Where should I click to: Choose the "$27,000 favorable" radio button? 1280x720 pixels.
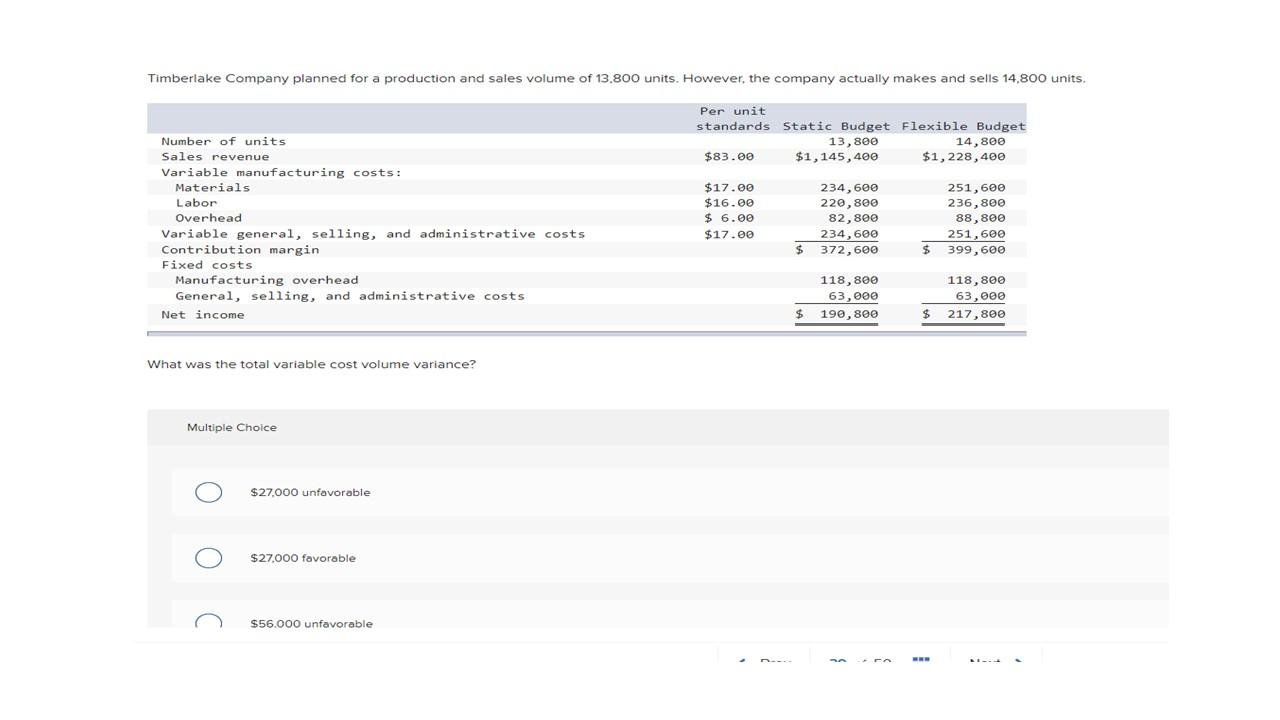[209, 558]
